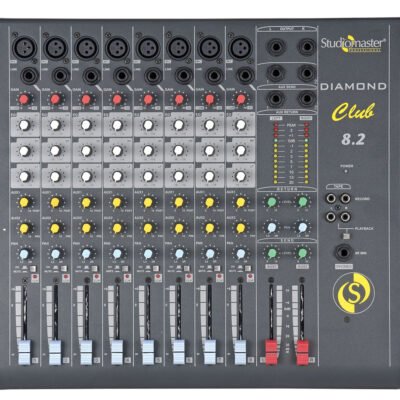
Task: Click the right green SEND level knob
Action: [x=302, y=254]
